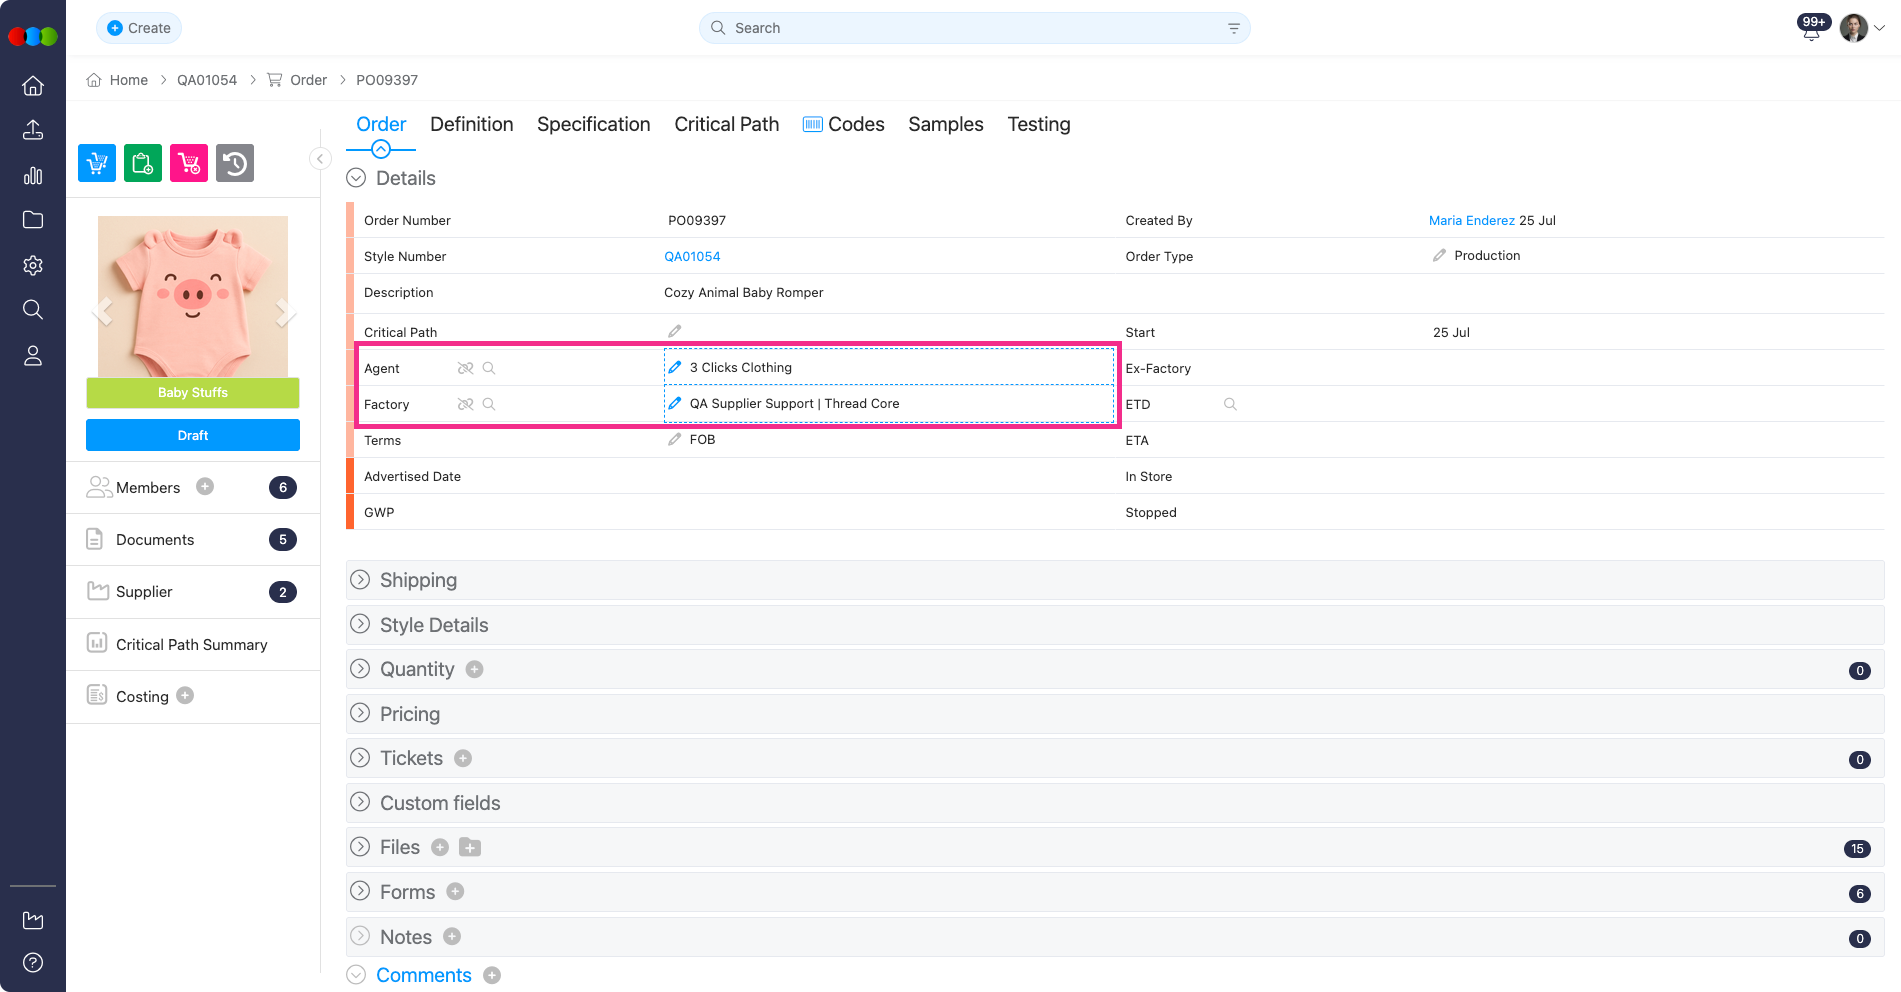Open the Specification tab
Viewport: 1901px width, 992px height.
593,124
